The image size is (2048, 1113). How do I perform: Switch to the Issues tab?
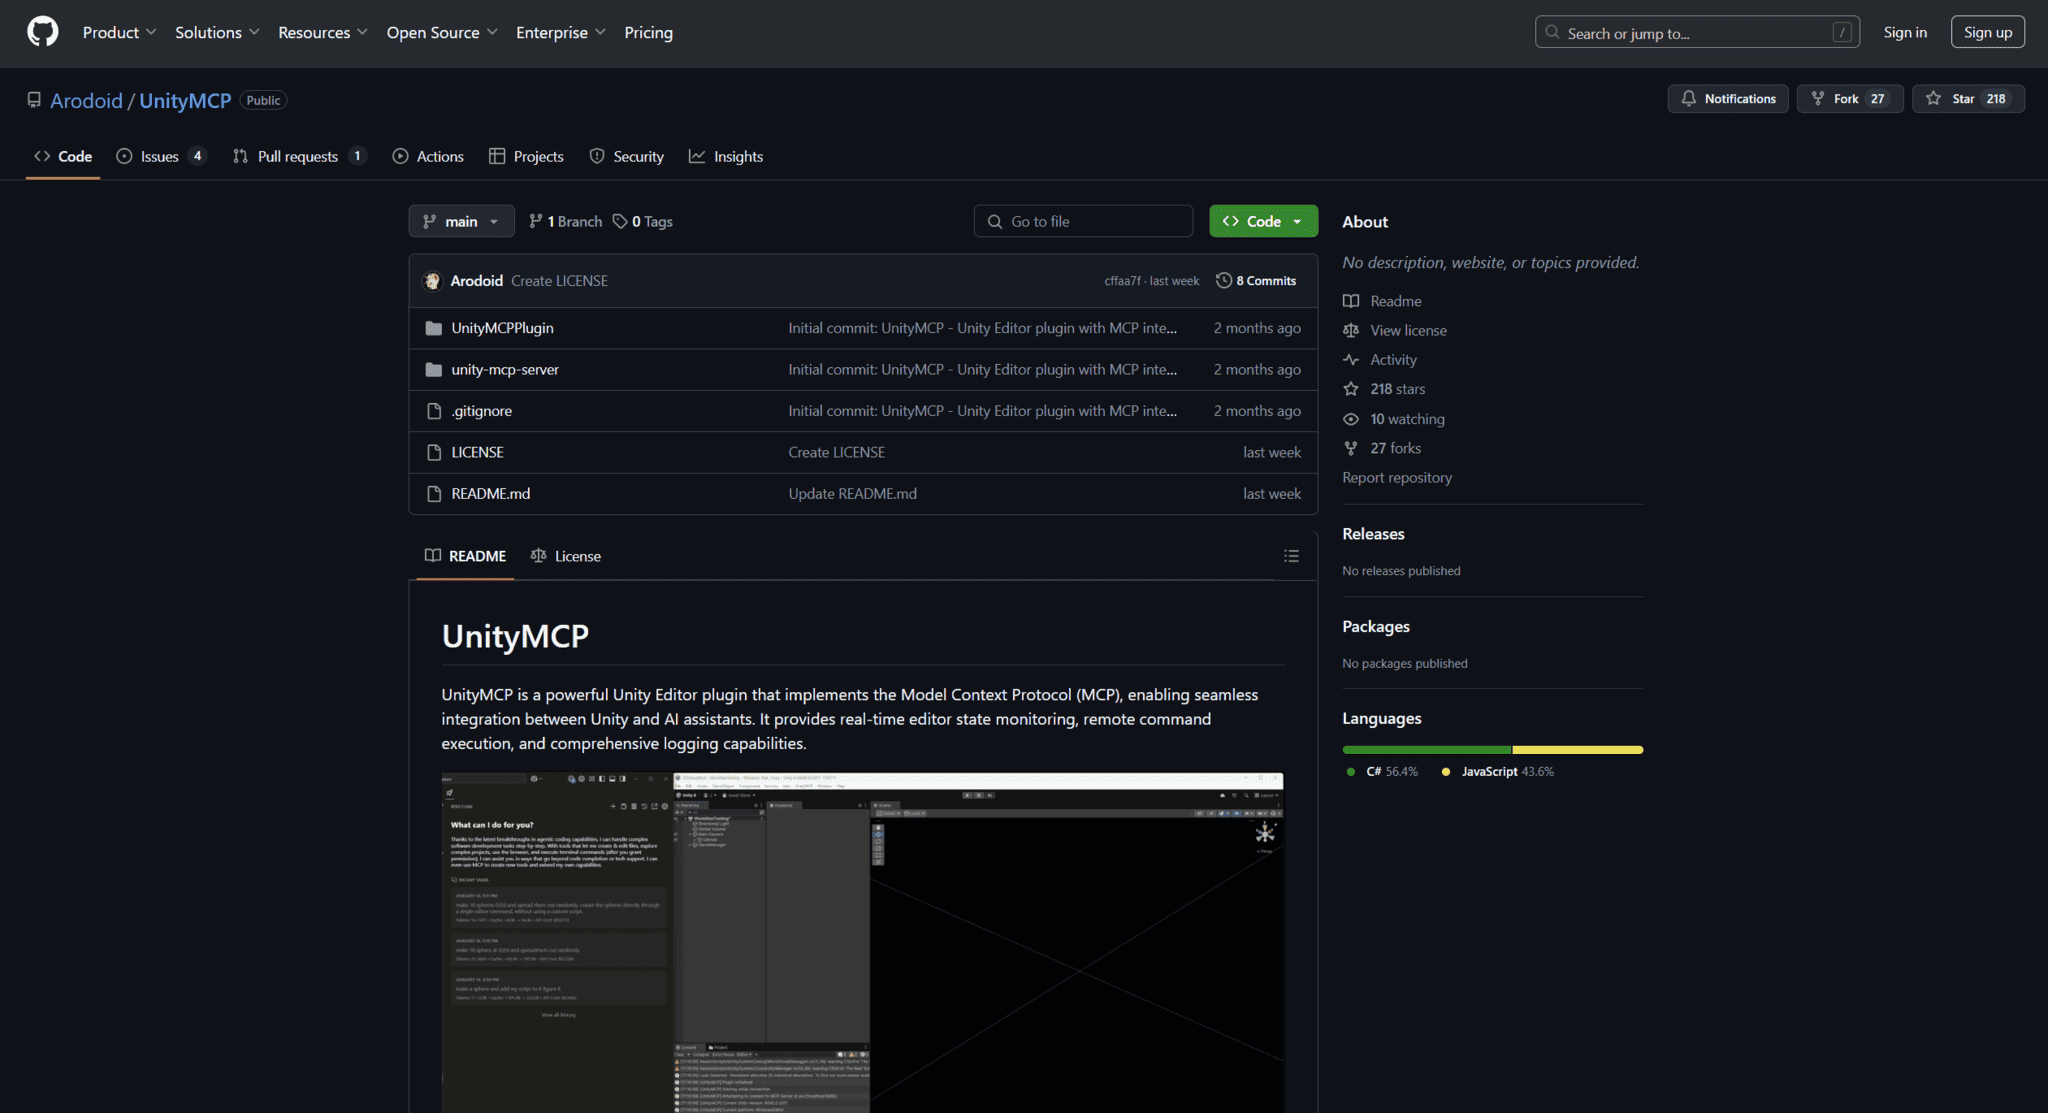pyautogui.click(x=161, y=156)
